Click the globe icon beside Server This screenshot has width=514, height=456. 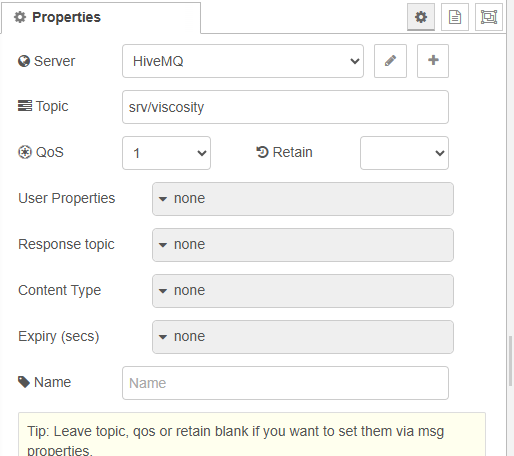24,61
